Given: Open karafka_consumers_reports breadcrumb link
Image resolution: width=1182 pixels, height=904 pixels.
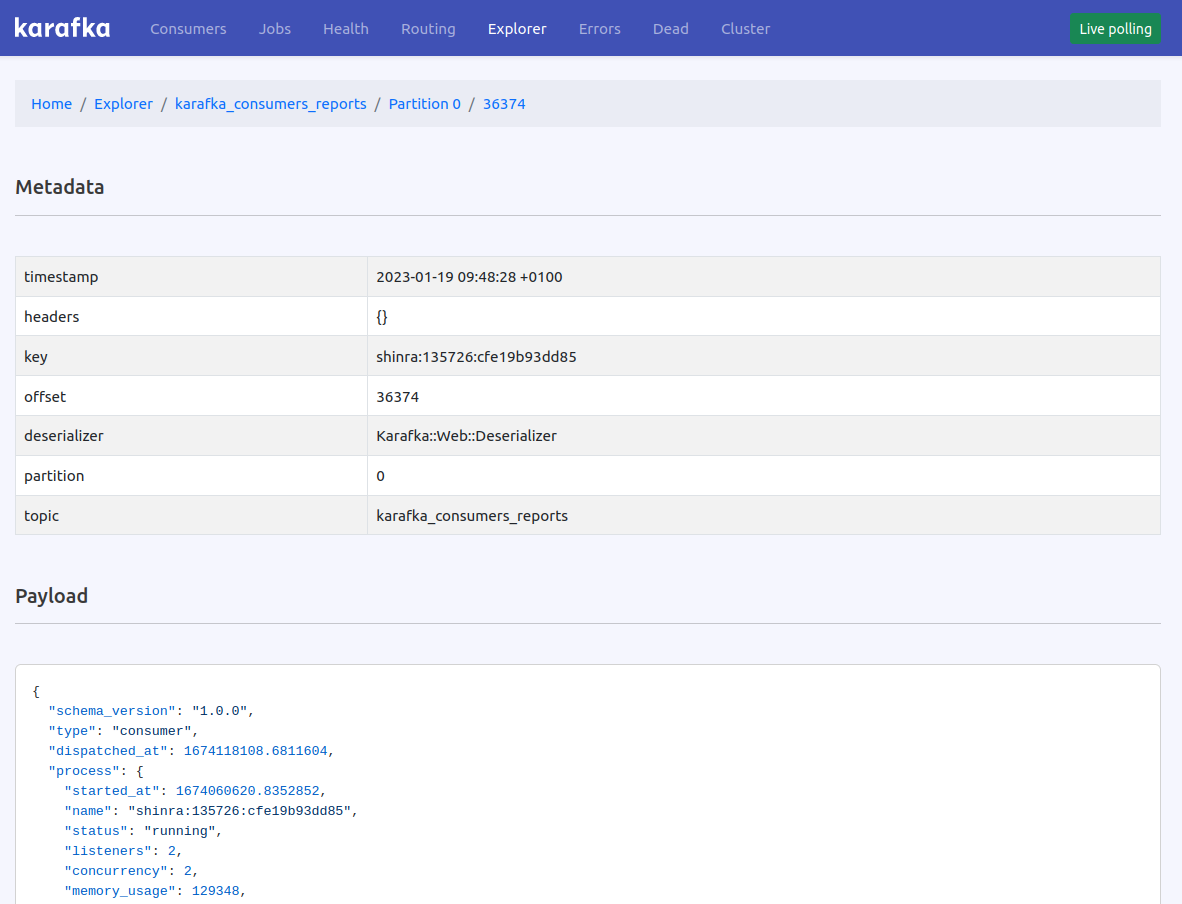Looking at the screenshot, I should [271, 104].
